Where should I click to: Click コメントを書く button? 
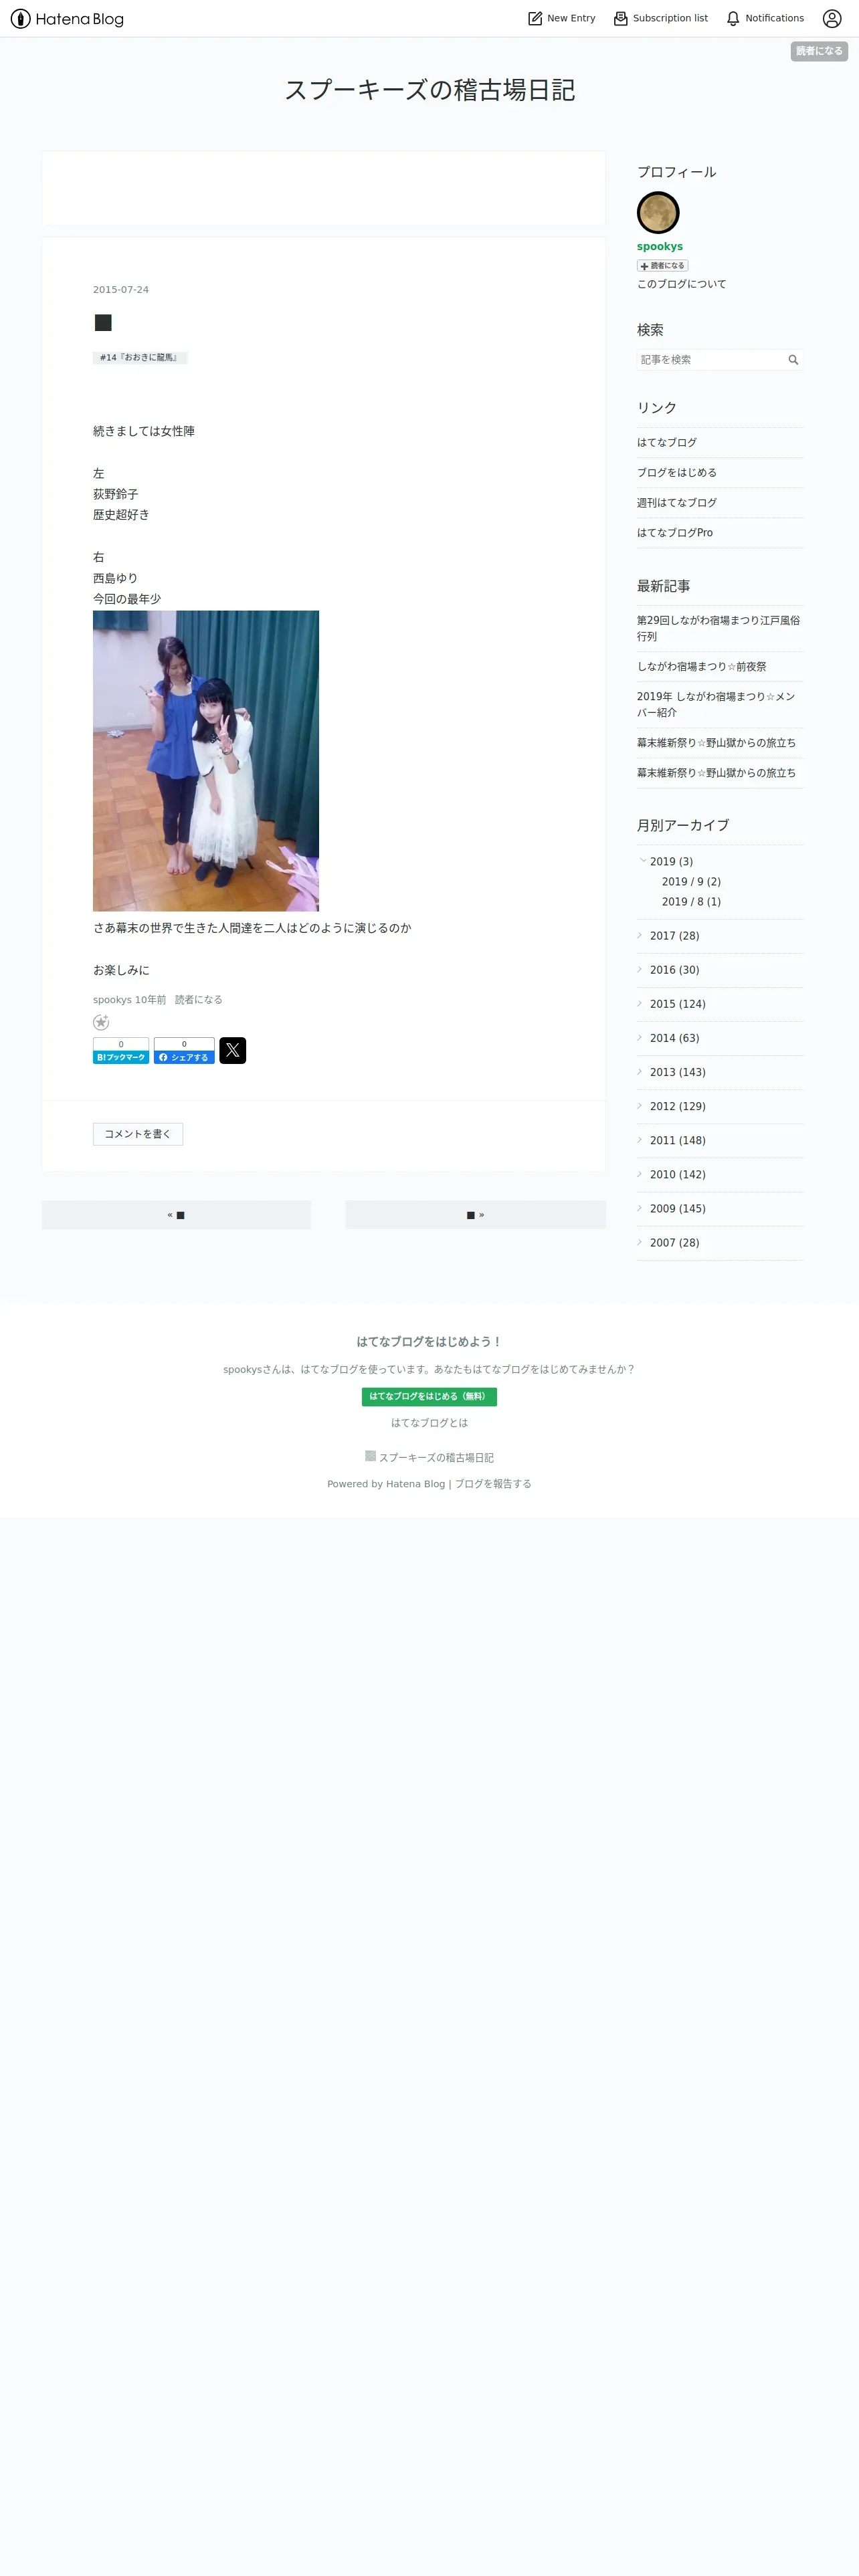[x=138, y=1134]
